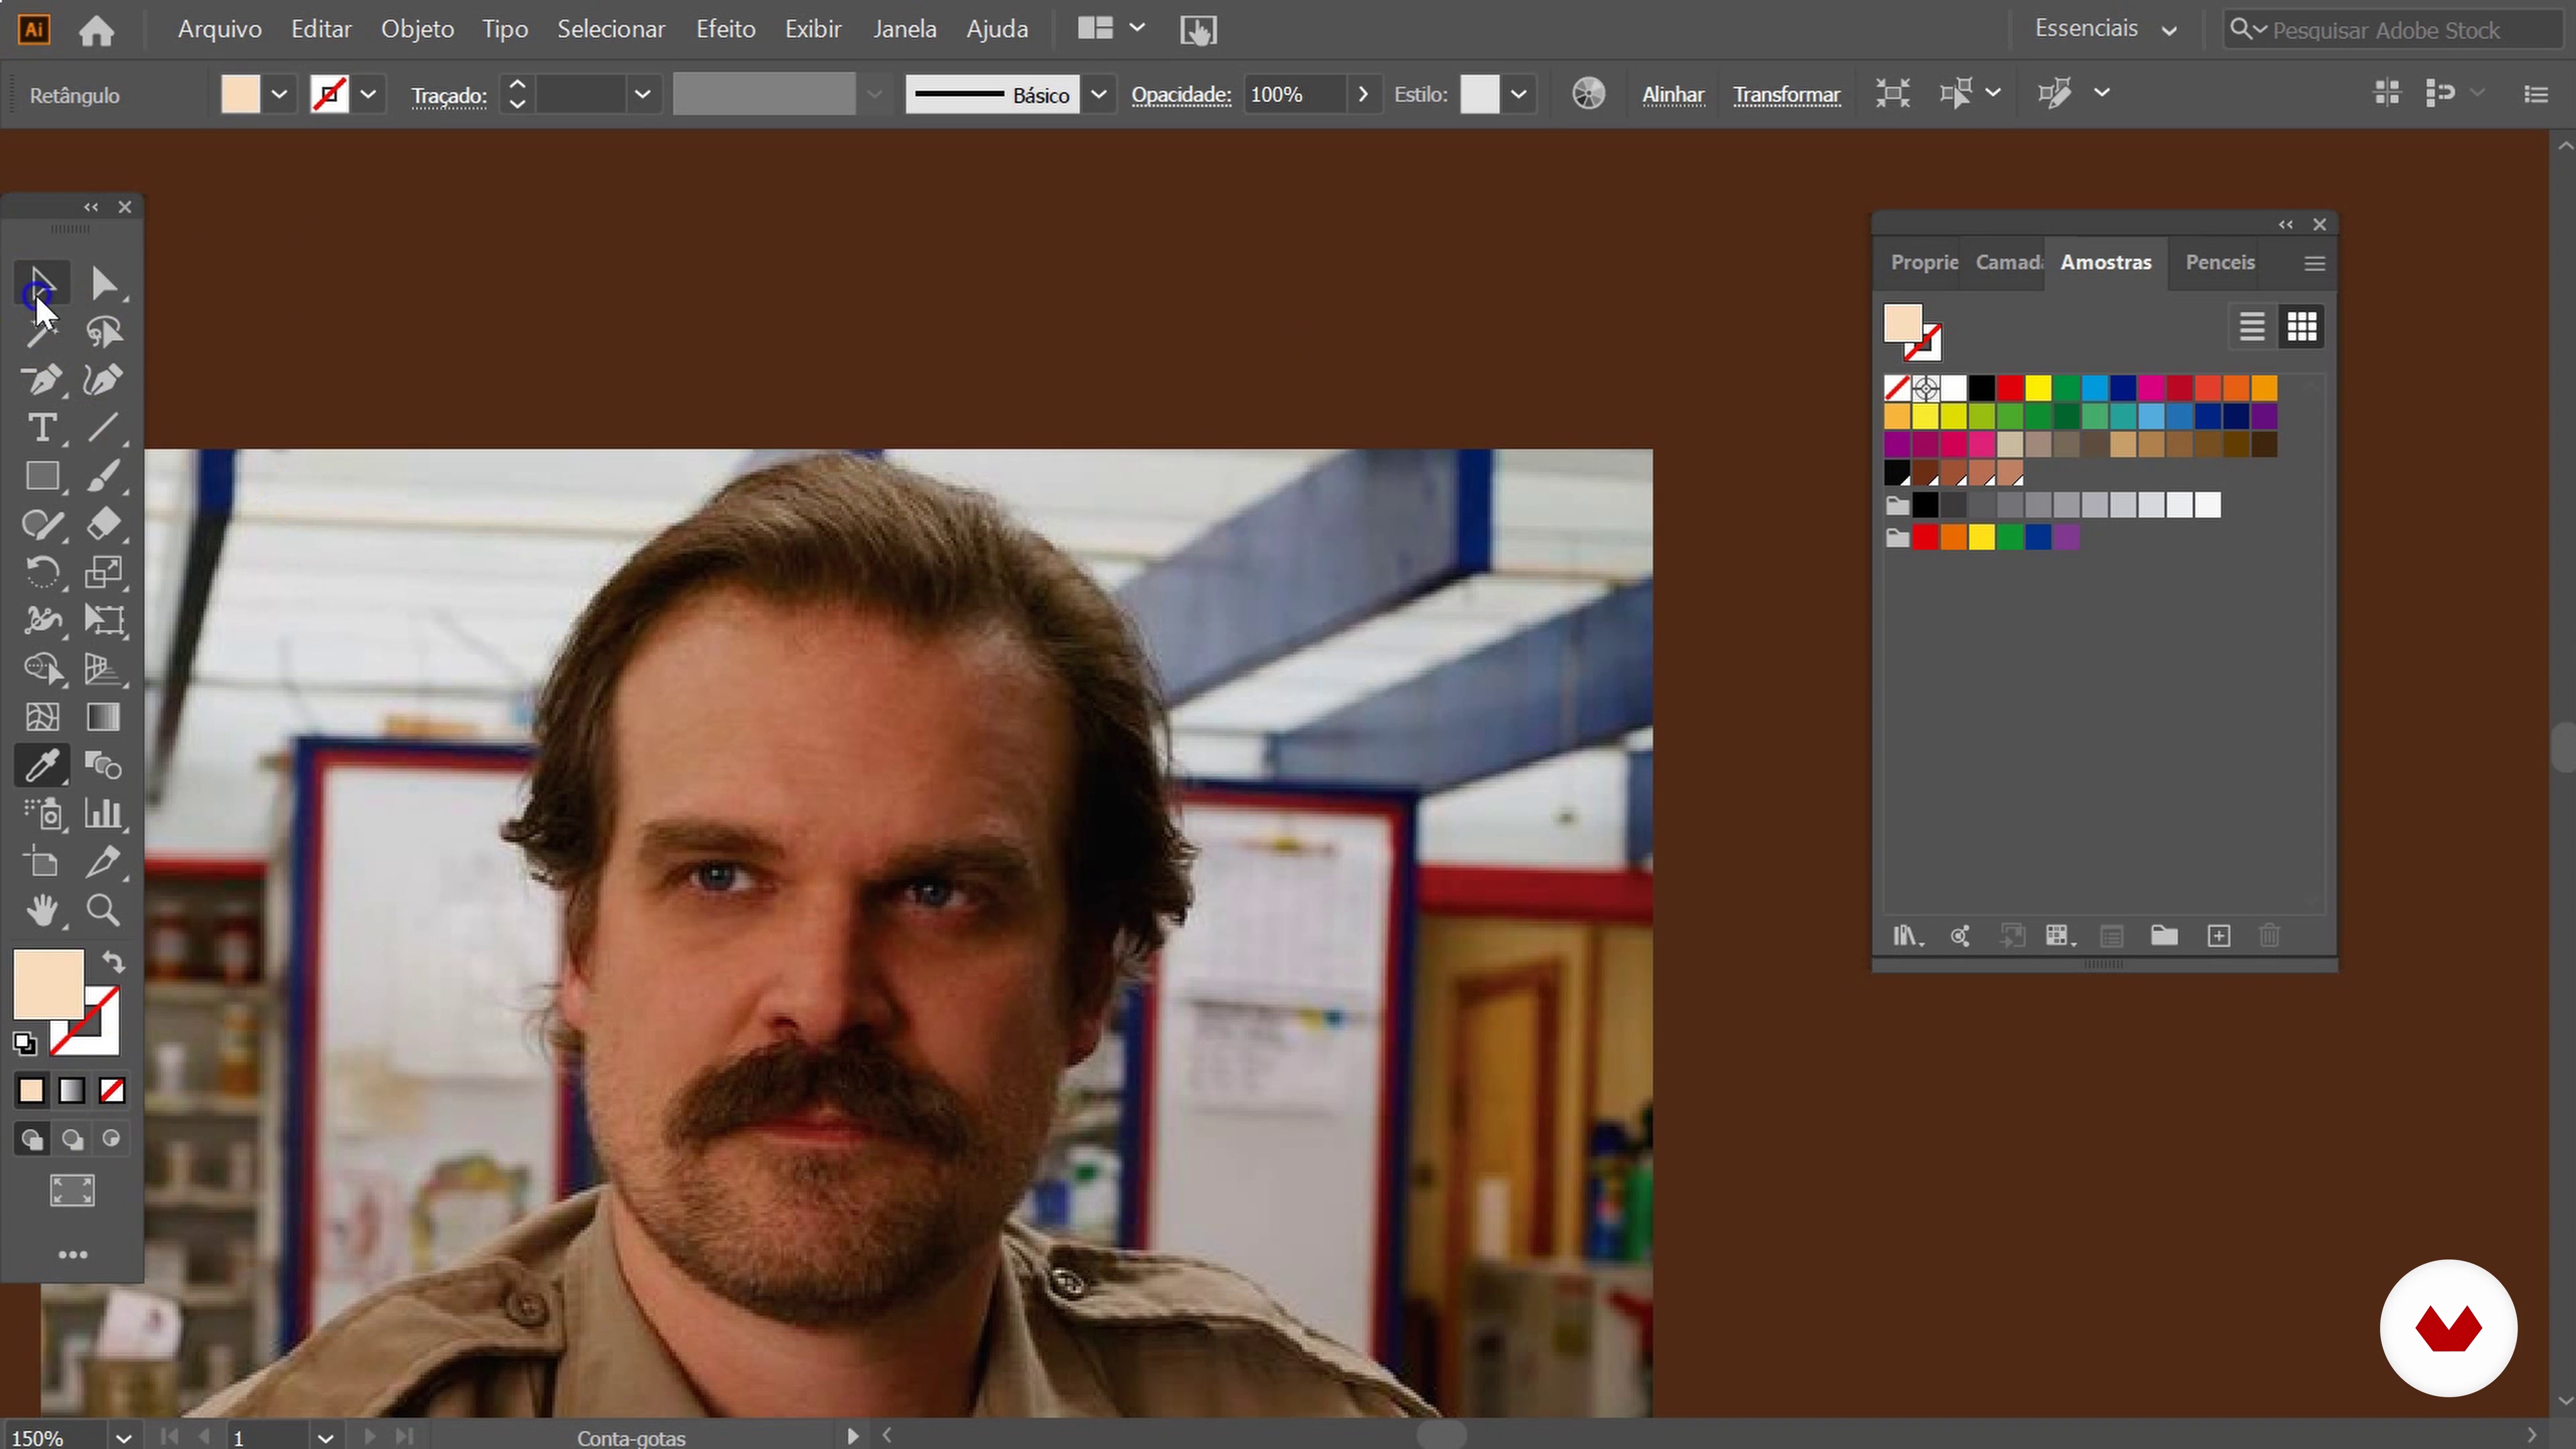This screenshot has height=1449, width=2576.
Task: Pick the Paintbrush tool
Action: pyautogui.click(x=104, y=476)
